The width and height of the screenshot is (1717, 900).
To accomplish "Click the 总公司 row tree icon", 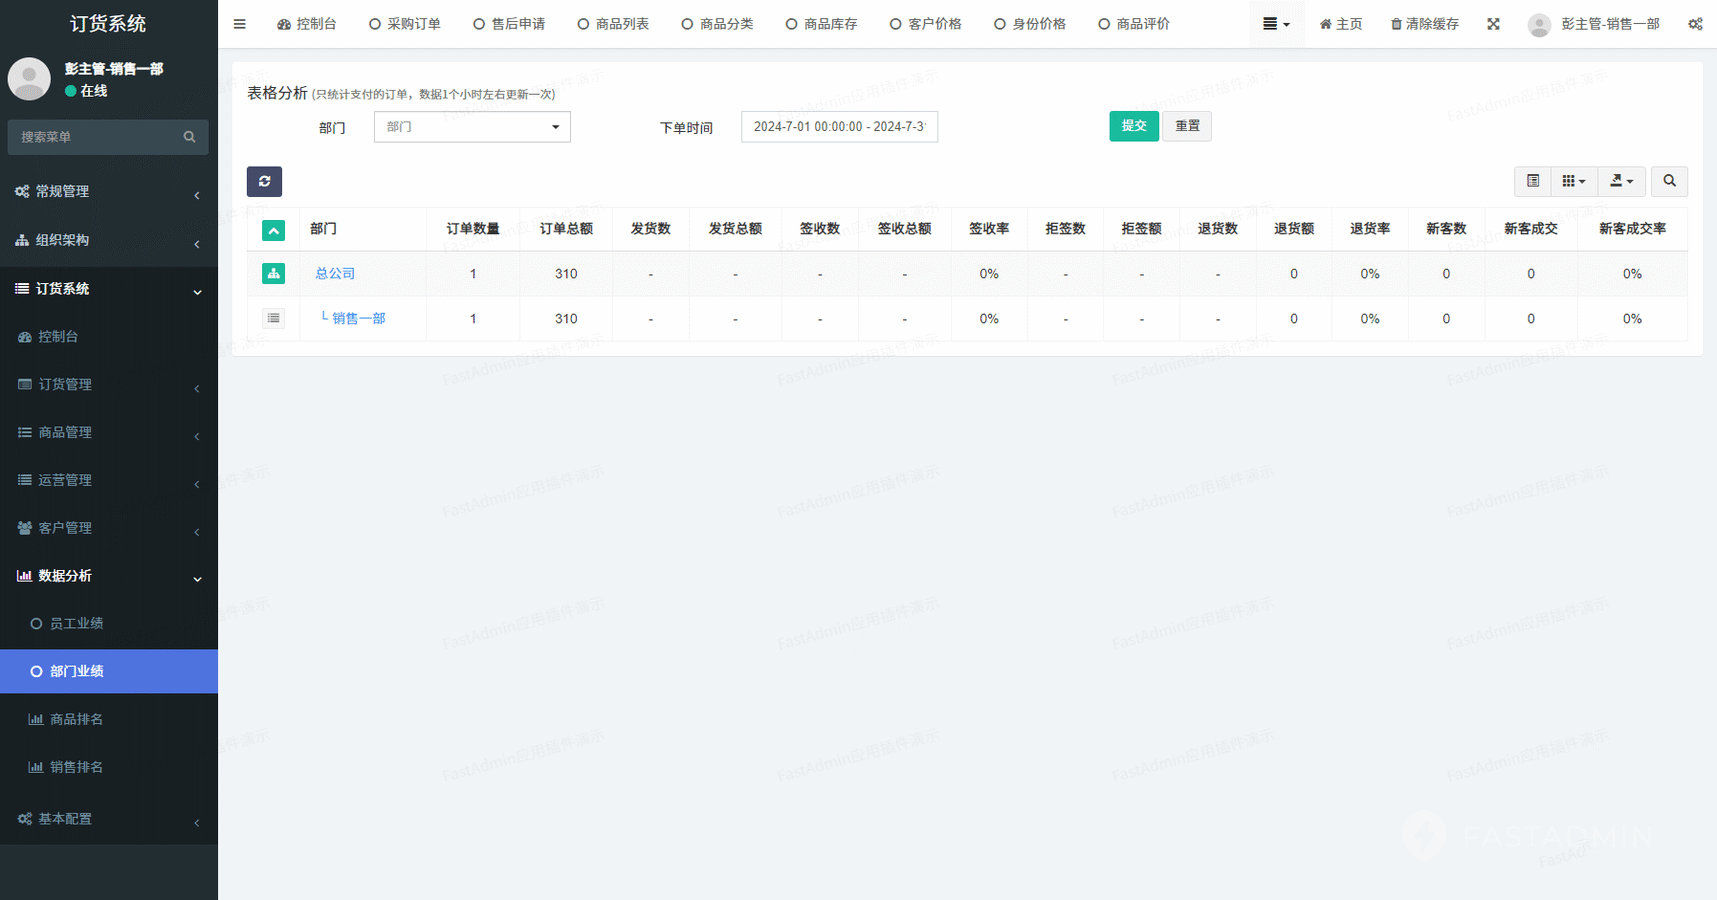I will tap(273, 273).
